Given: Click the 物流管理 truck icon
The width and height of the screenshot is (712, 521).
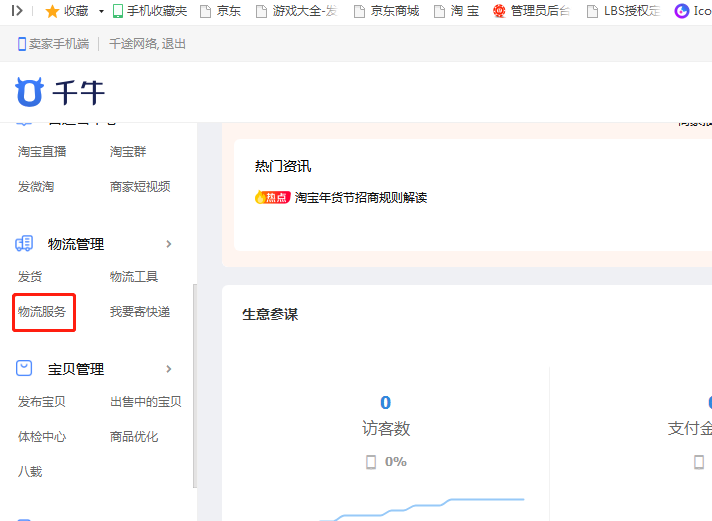Looking at the screenshot, I should [x=24, y=243].
